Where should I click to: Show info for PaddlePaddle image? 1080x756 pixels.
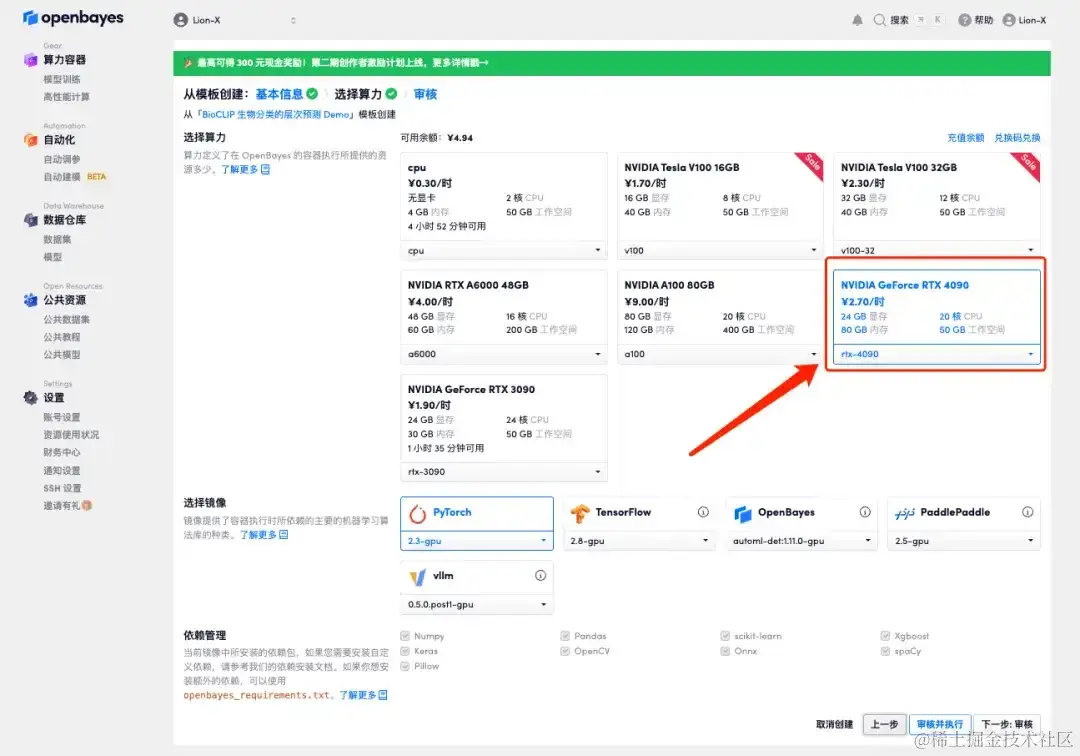1028,512
